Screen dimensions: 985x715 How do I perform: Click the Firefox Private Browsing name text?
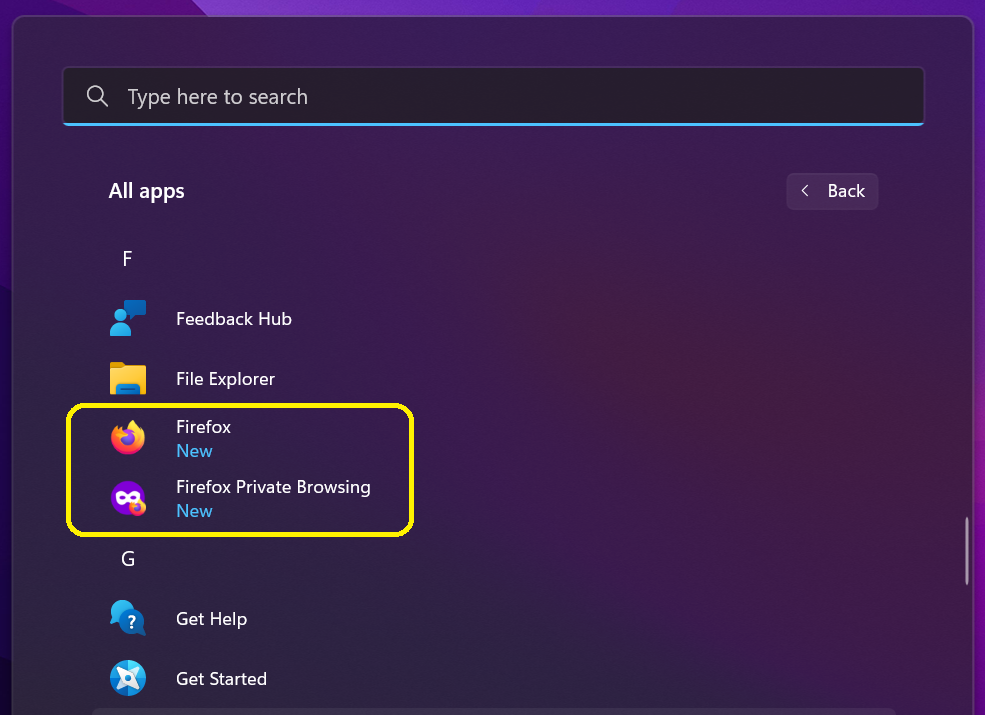[x=273, y=487]
